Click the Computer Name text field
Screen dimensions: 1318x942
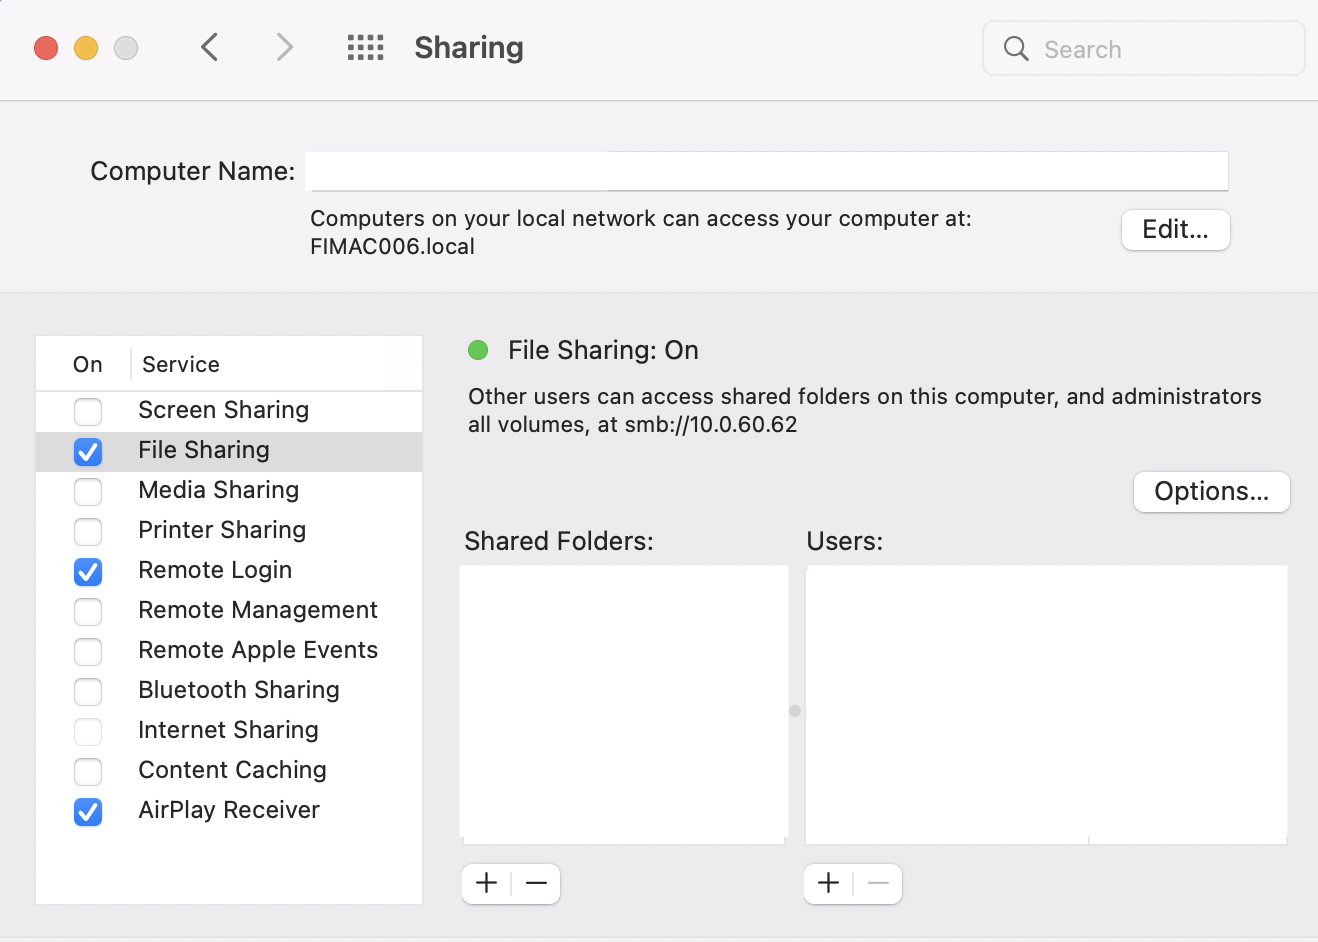click(767, 171)
